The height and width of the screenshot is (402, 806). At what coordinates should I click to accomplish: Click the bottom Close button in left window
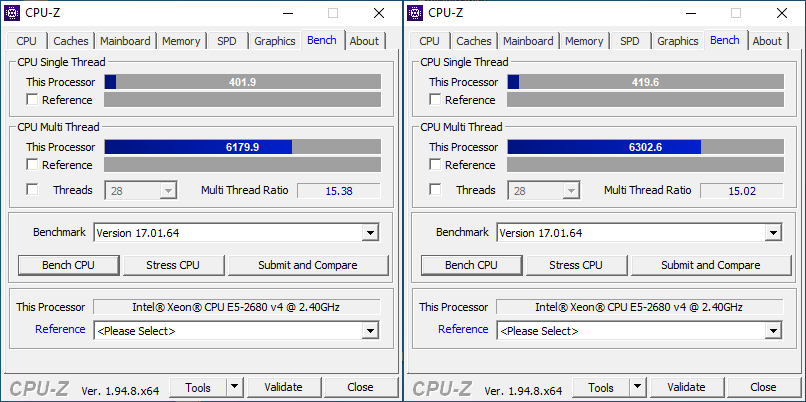click(x=360, y=387)
